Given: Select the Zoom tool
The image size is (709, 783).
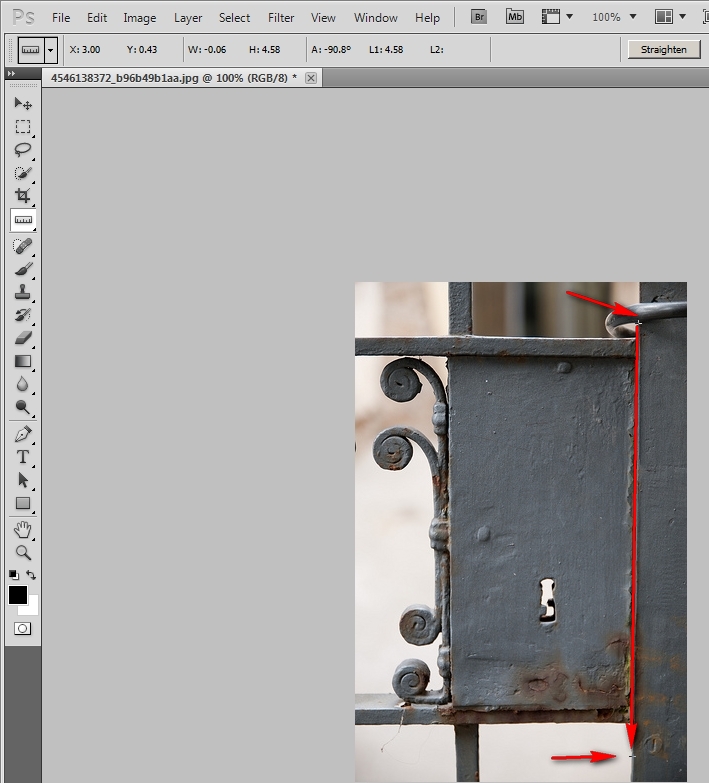Looking at the screenshot, I should tap(23, 552).
